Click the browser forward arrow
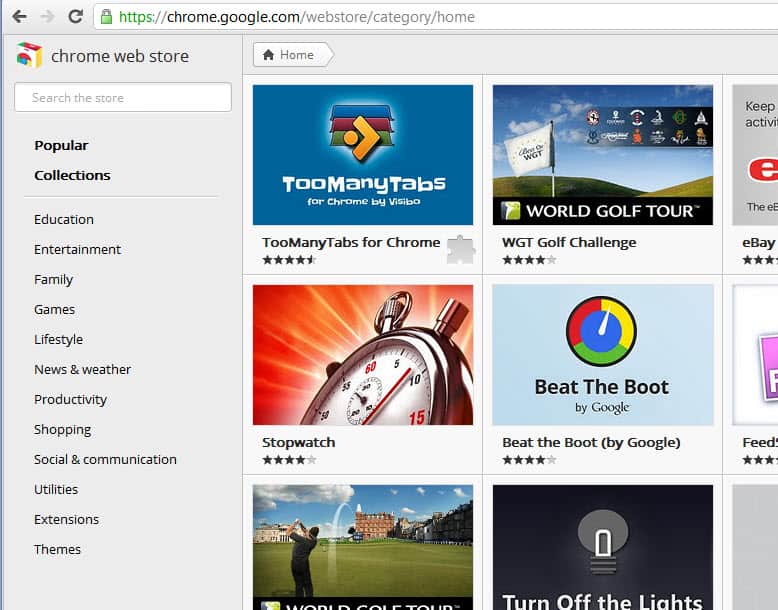 [47, 16]
